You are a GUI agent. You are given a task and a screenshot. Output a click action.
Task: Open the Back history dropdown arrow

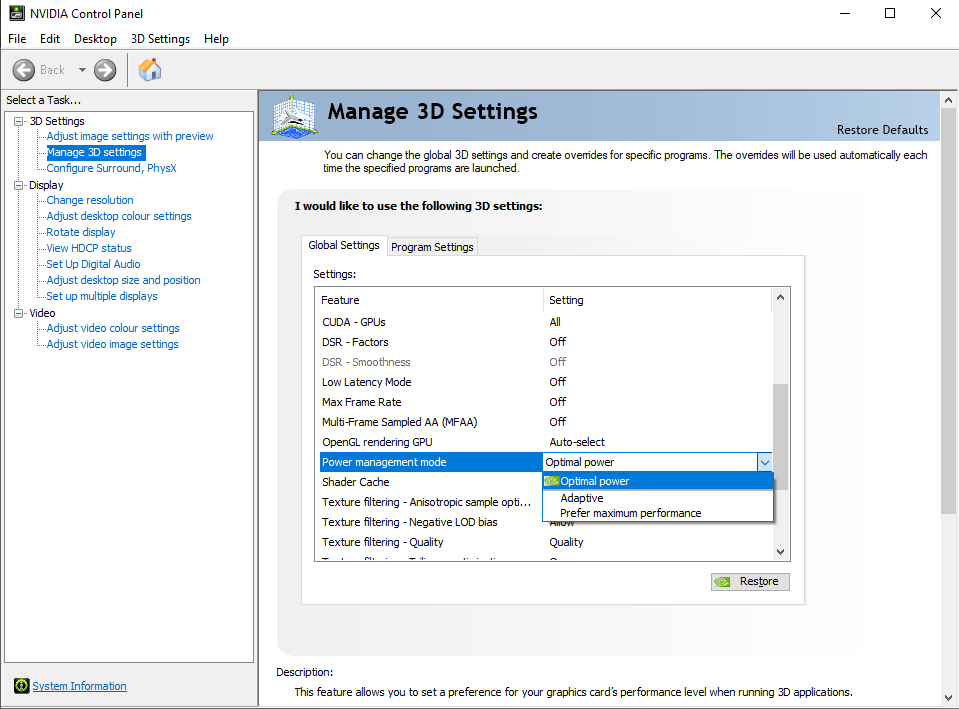(x=82, y=70)
